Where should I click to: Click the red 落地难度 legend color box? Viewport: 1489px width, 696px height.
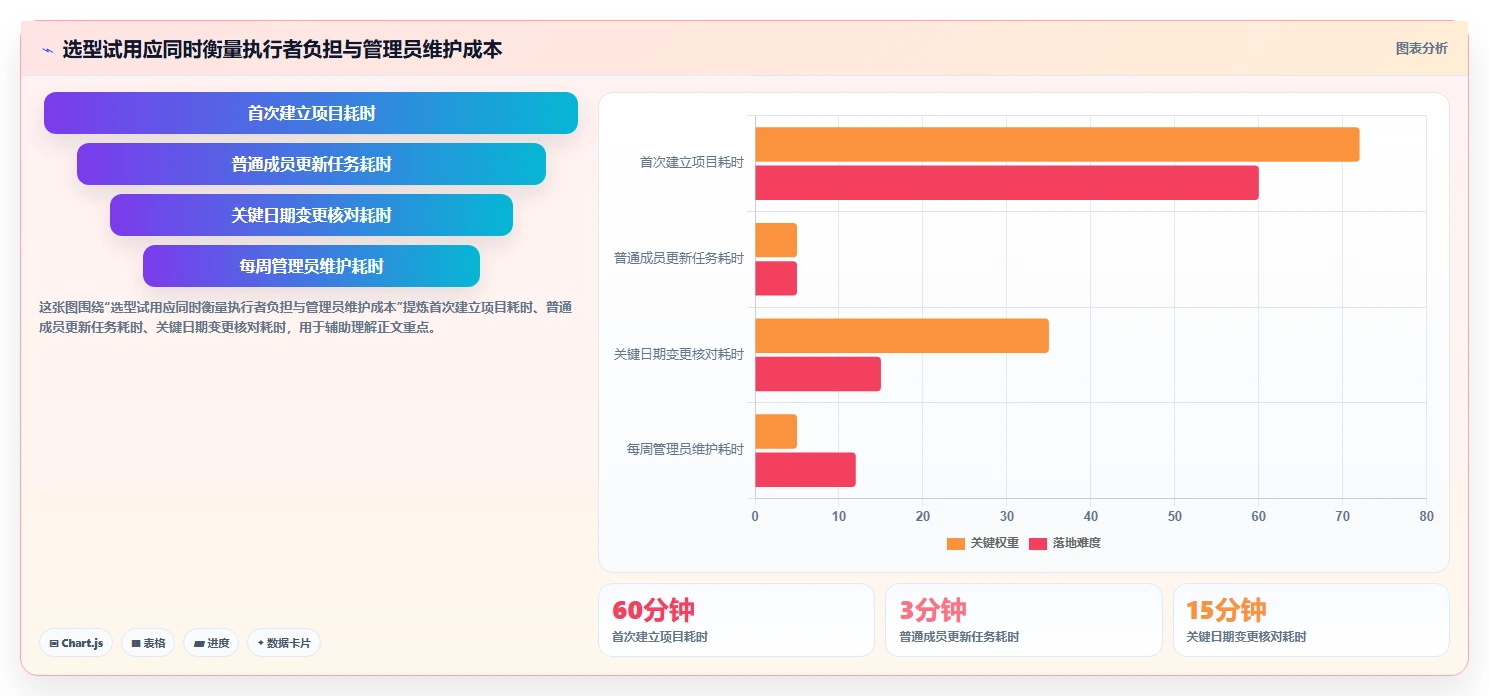pyautogui.click(x=1038, y=543)
